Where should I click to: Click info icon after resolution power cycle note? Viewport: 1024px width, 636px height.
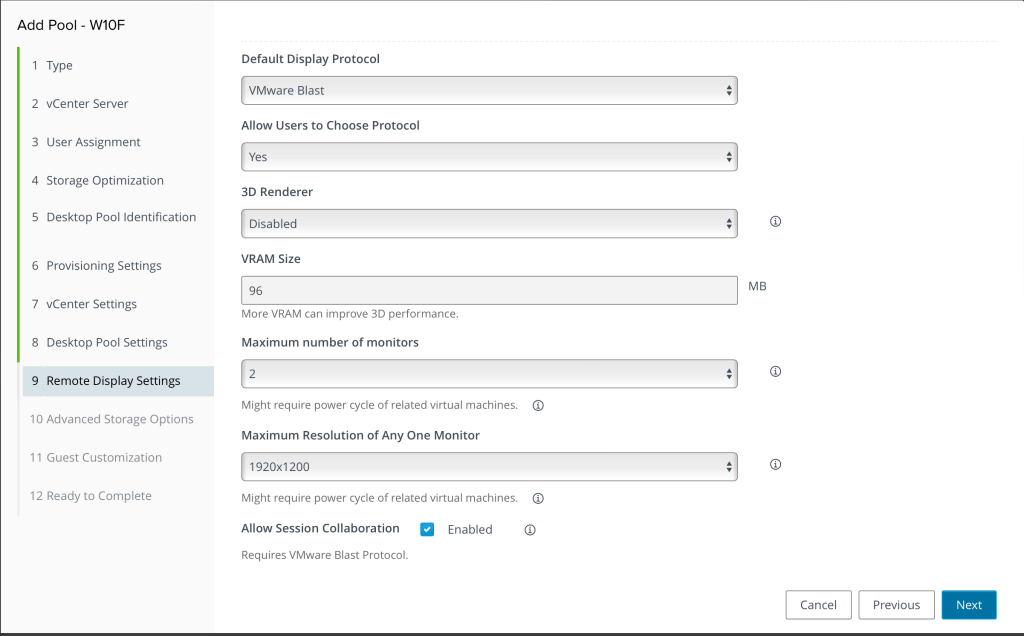pos(538,498)
